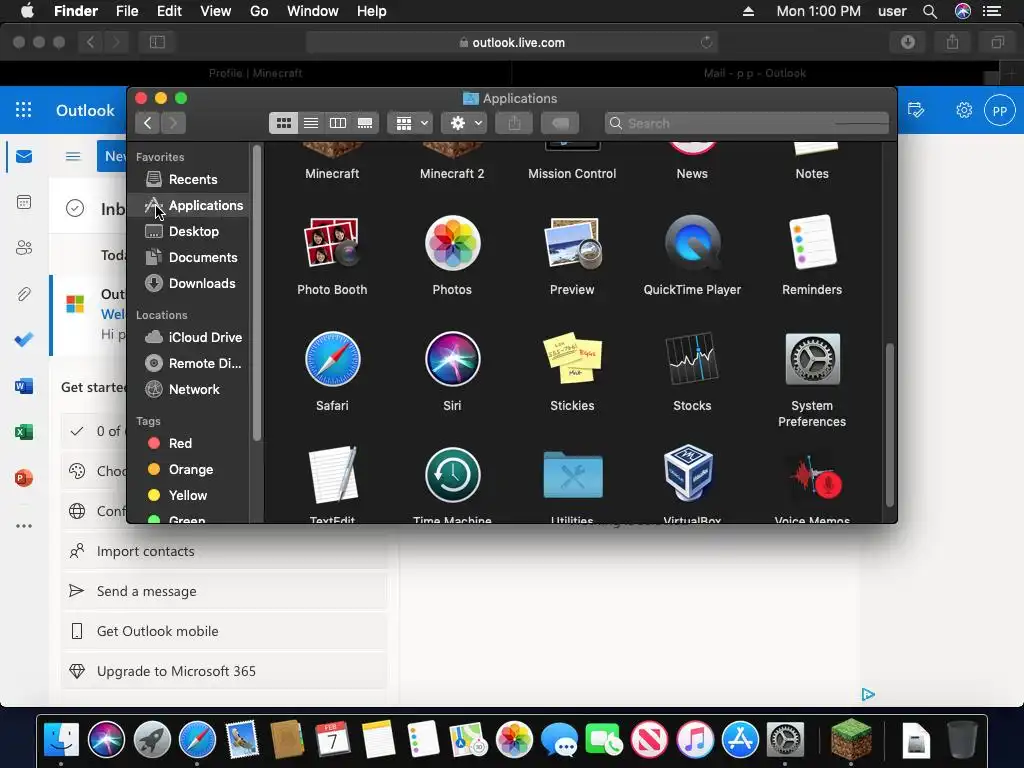Viewport: 1024px width, 768px height.
Task: Select the Yellow tag in the sidebar
Action: 189,496
